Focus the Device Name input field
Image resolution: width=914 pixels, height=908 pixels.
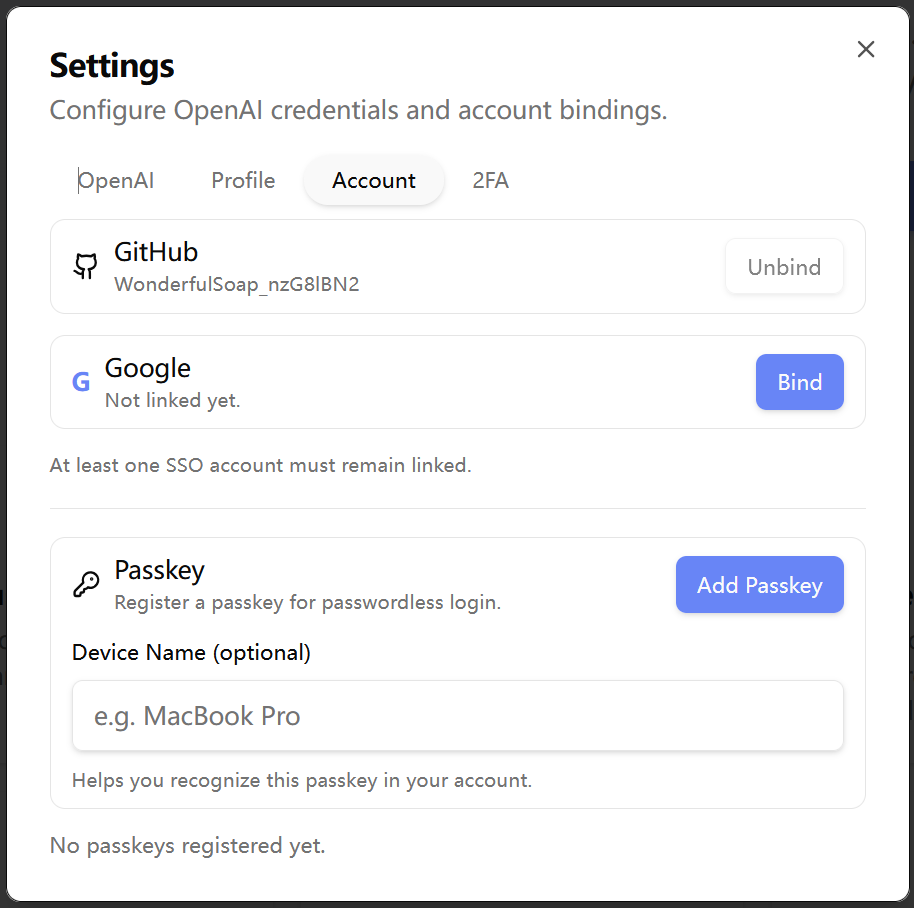tap(457, 716)
